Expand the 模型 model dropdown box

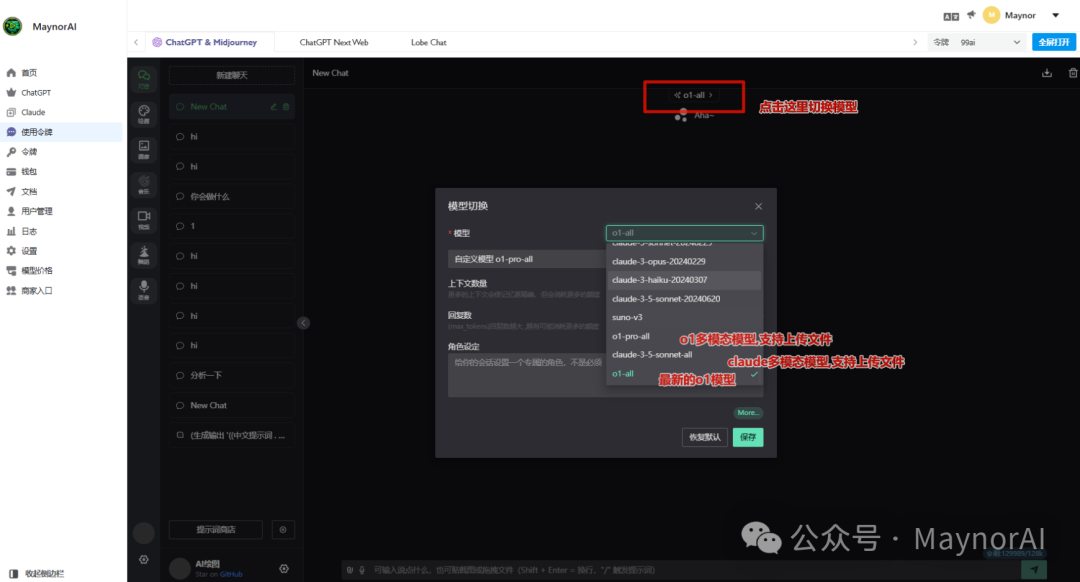(x=684, y=233)
